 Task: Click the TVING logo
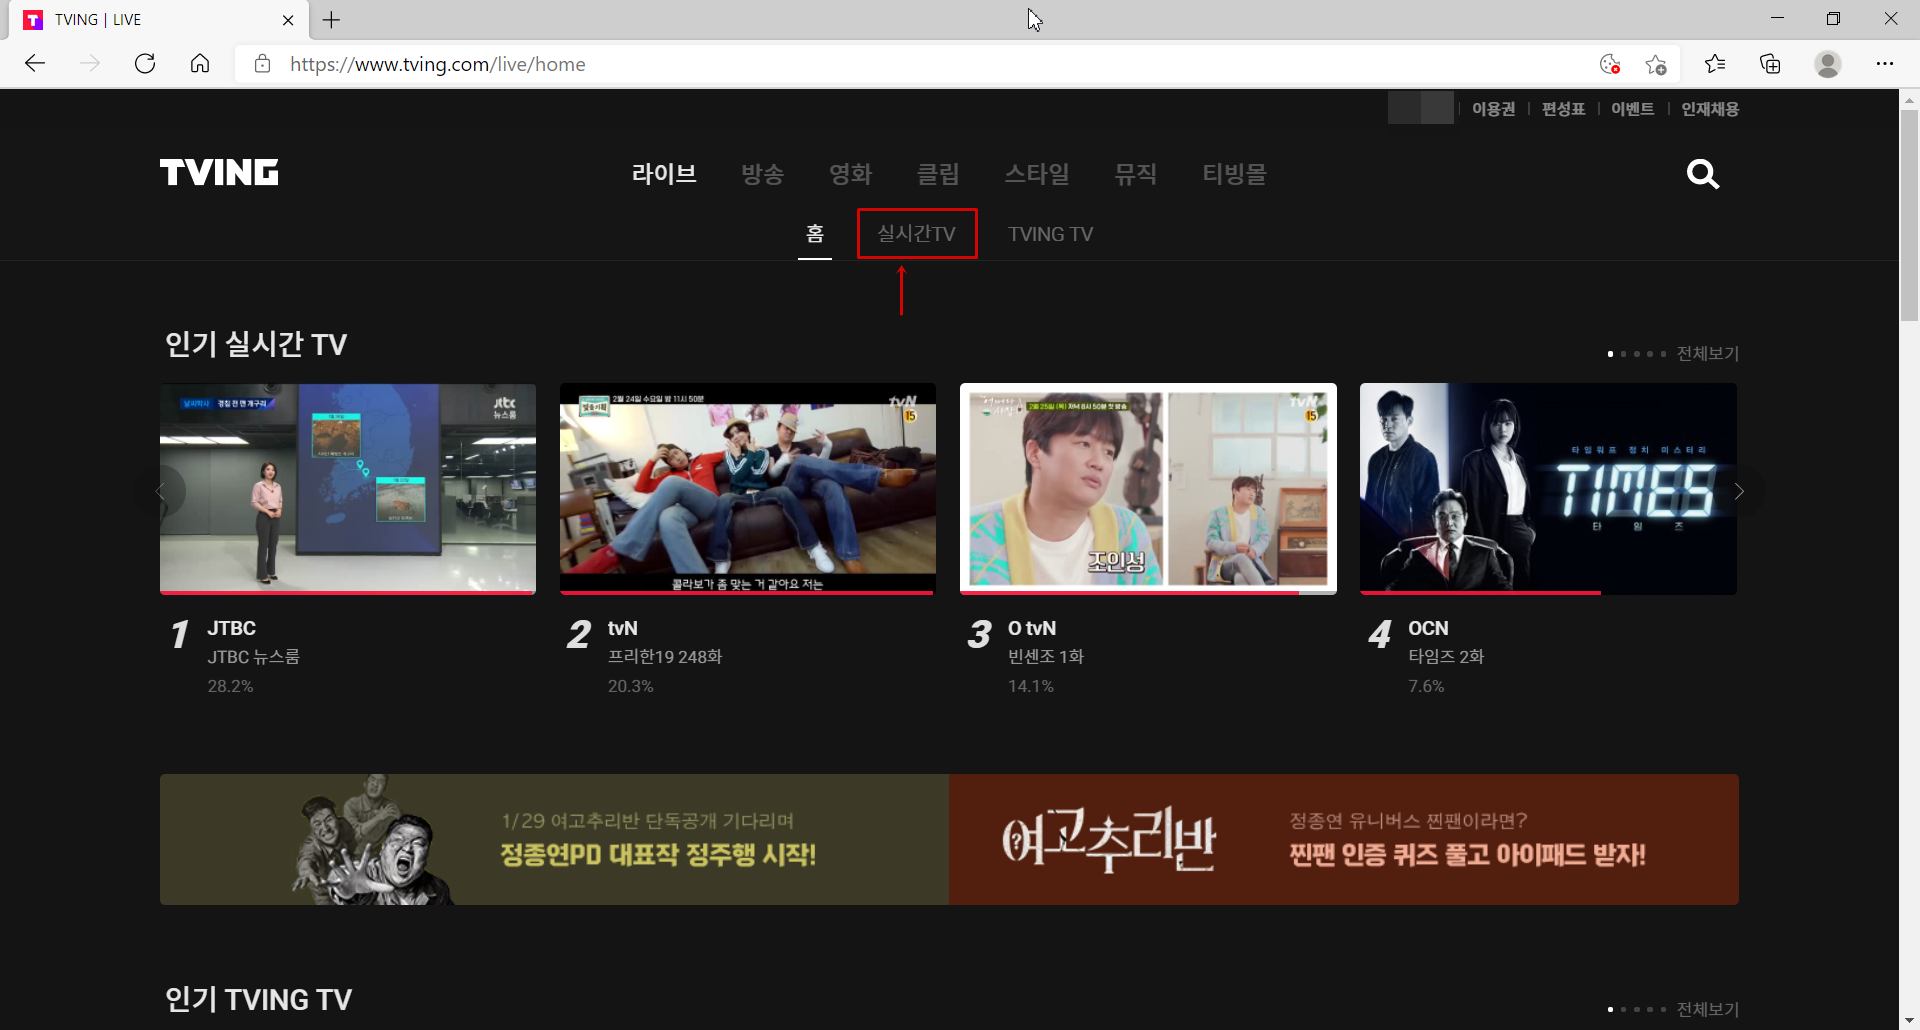[219, 172]
